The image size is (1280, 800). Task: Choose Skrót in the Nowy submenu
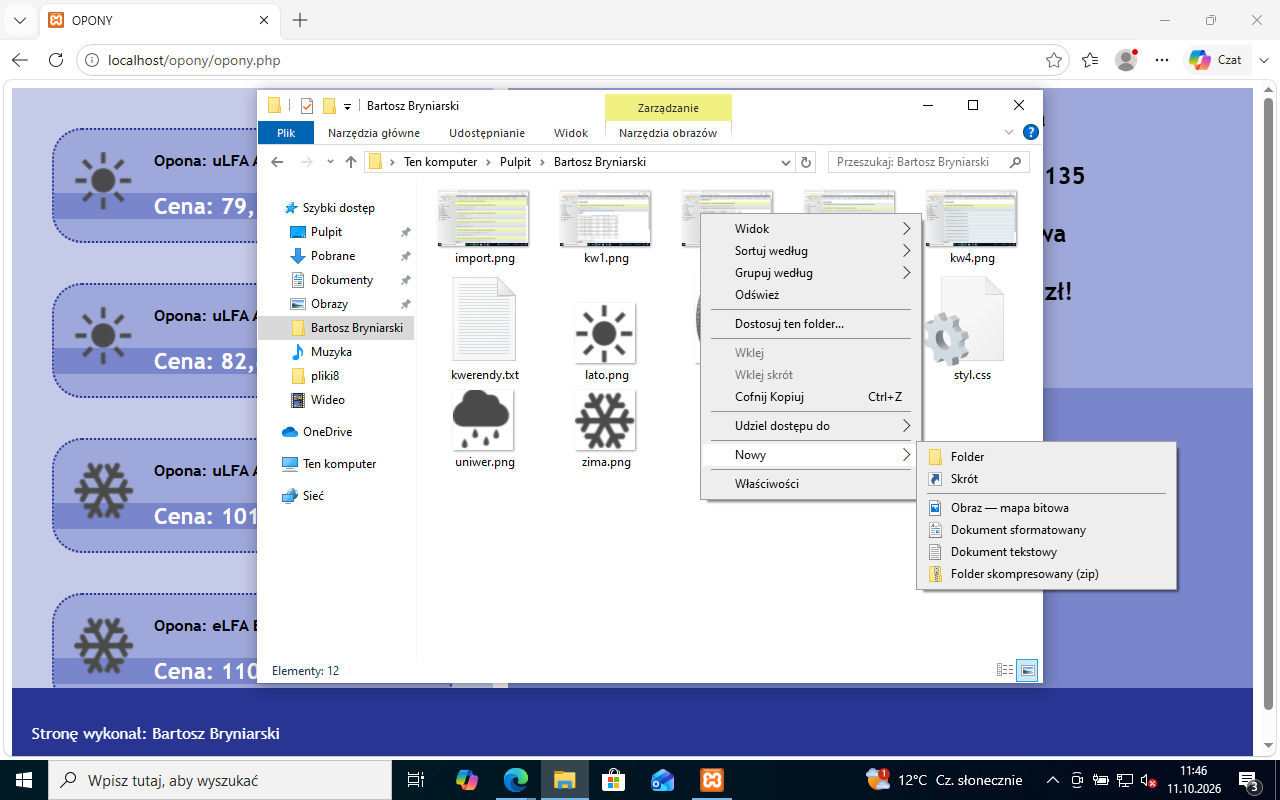(x=1046, y=479)
